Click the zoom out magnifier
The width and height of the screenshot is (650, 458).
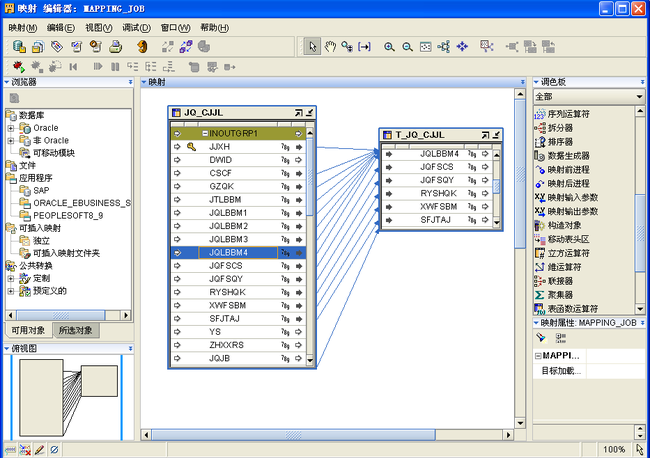(407, 47)
